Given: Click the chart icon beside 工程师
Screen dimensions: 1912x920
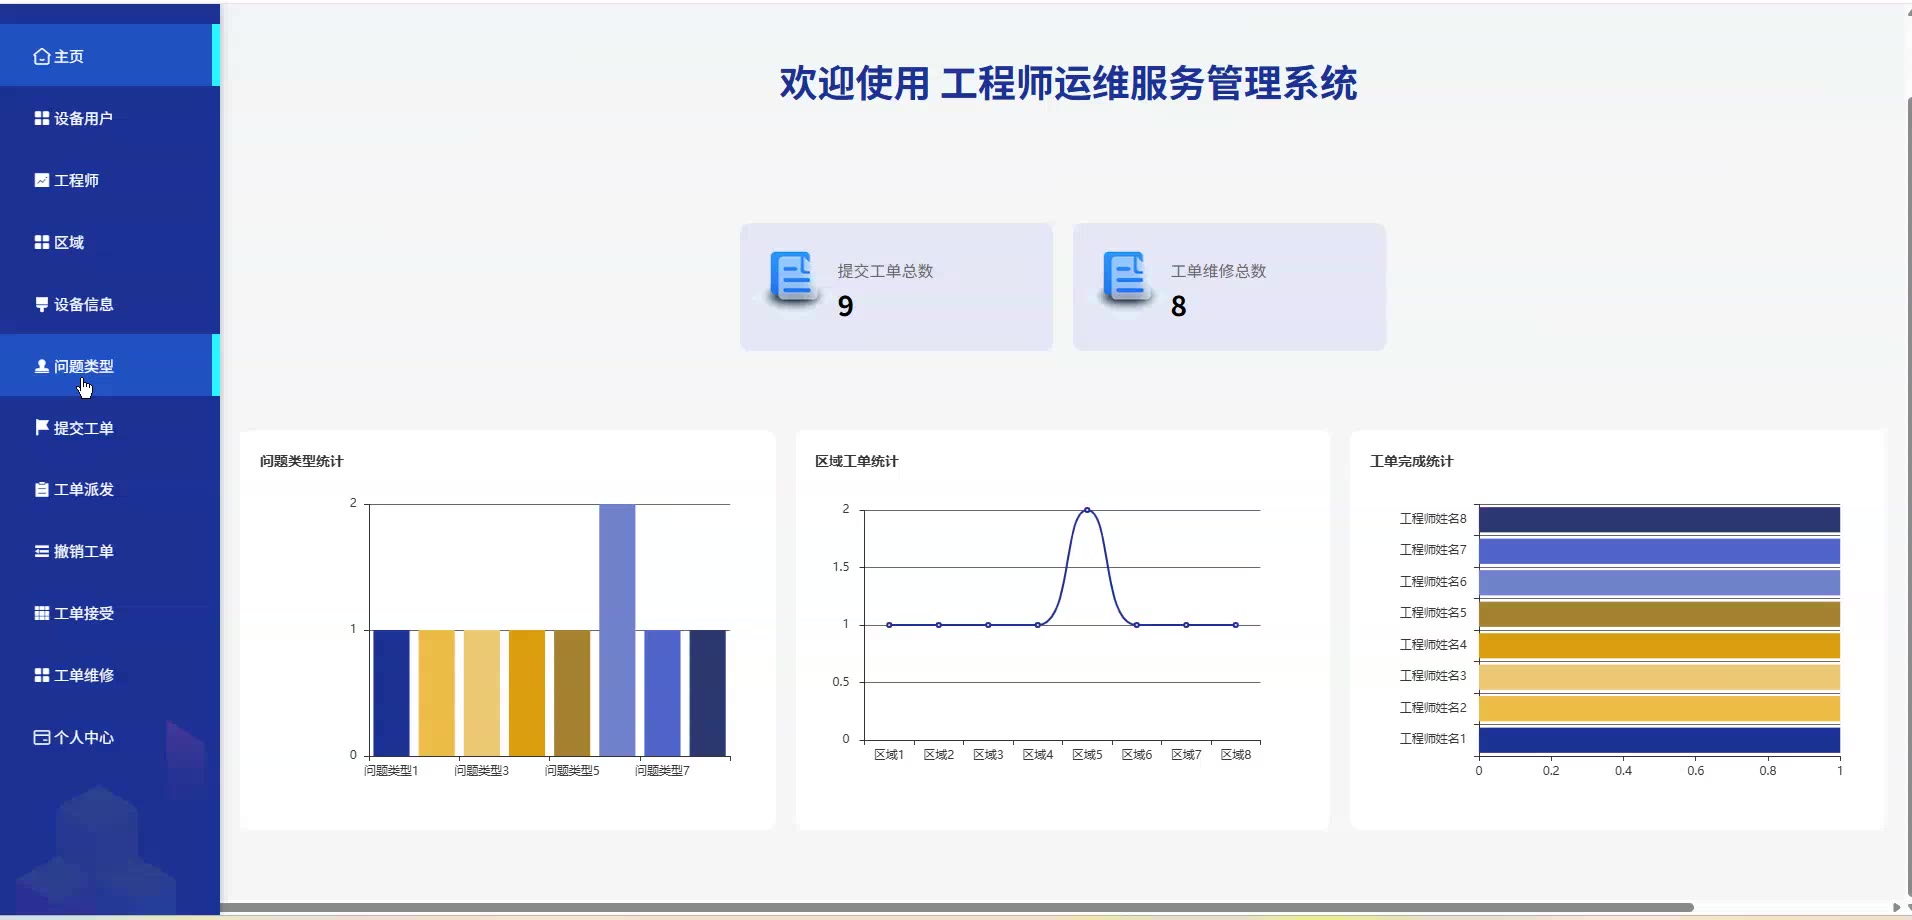Looking at the screenshot, I should click(42, 180).
